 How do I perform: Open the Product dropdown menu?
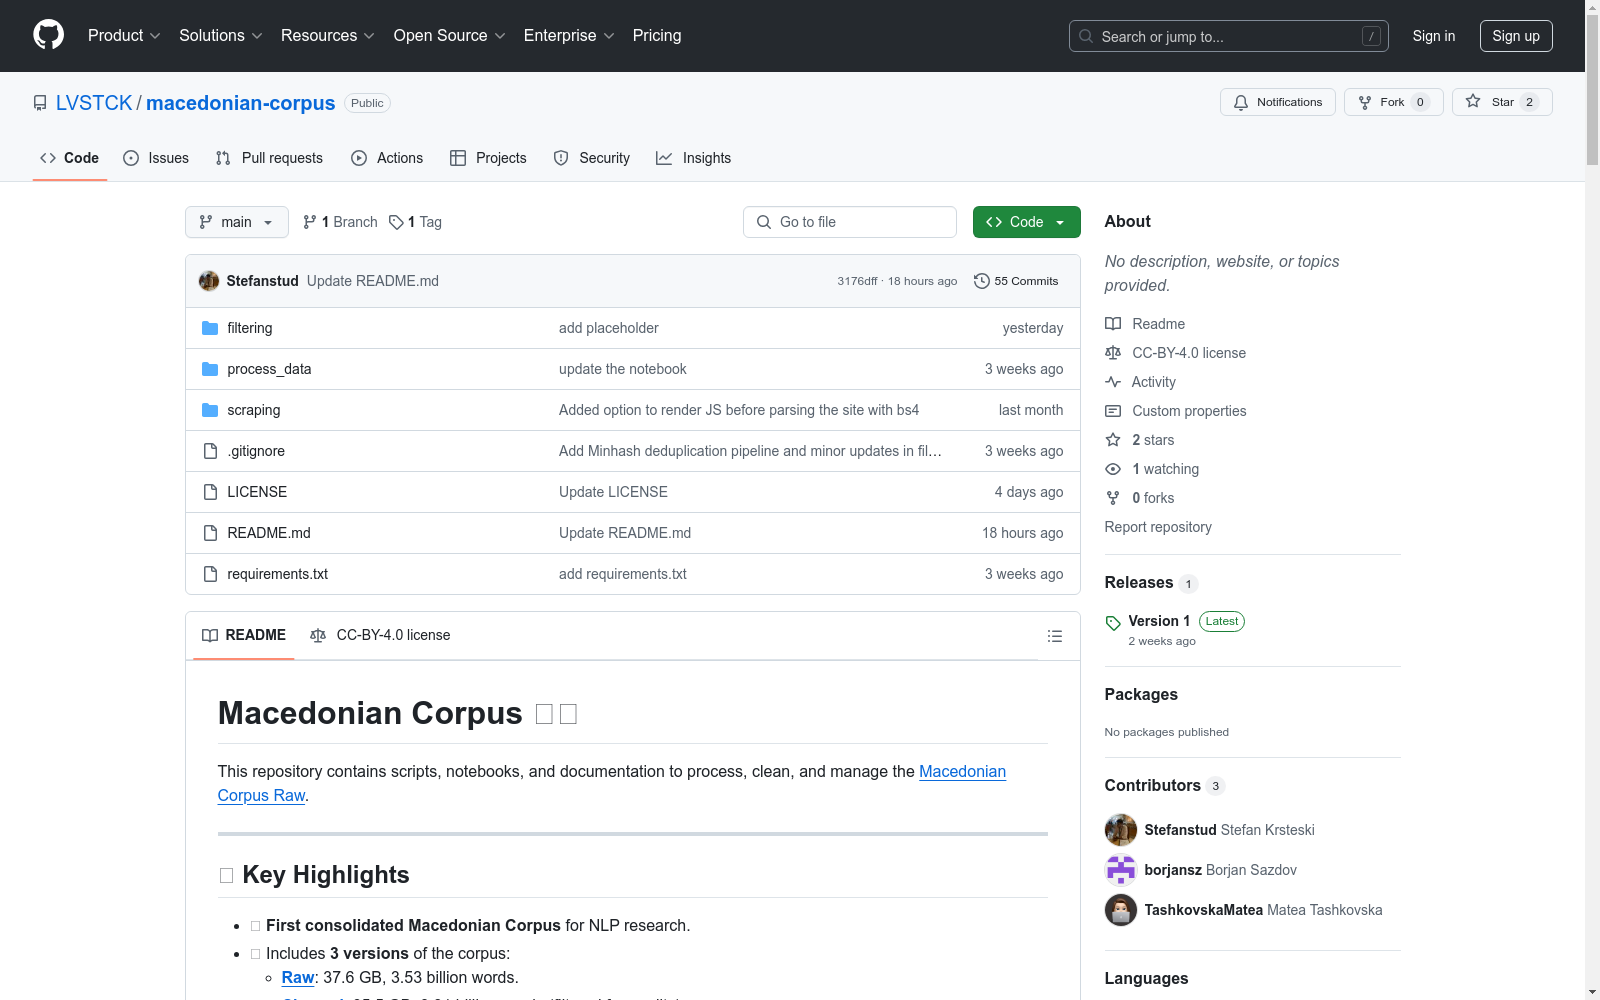(124, 35)
